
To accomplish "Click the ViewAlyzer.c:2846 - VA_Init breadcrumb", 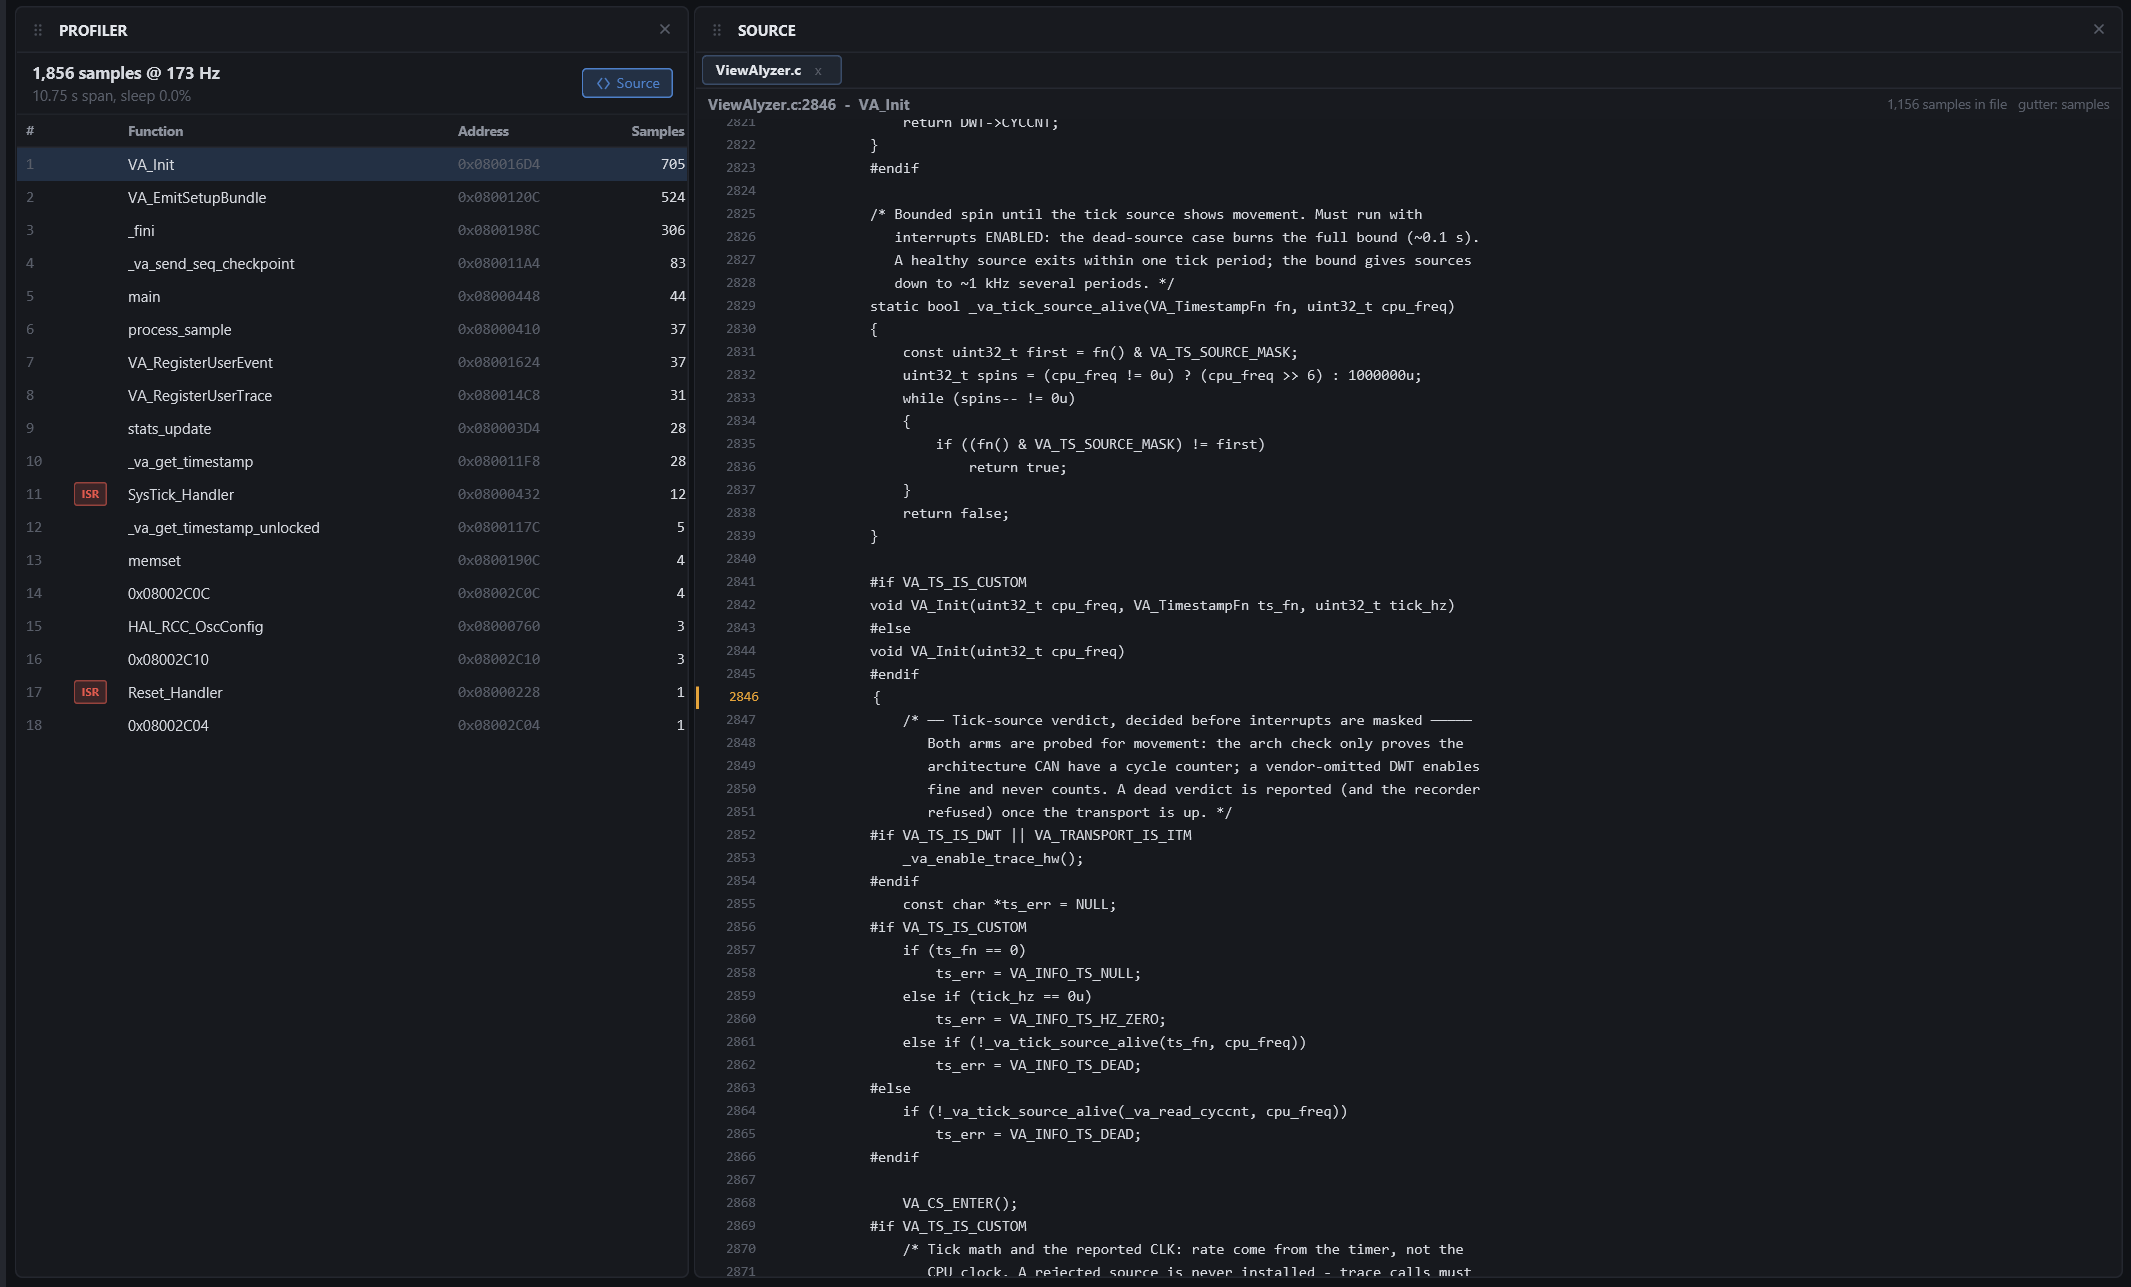I will coord(808,104).
